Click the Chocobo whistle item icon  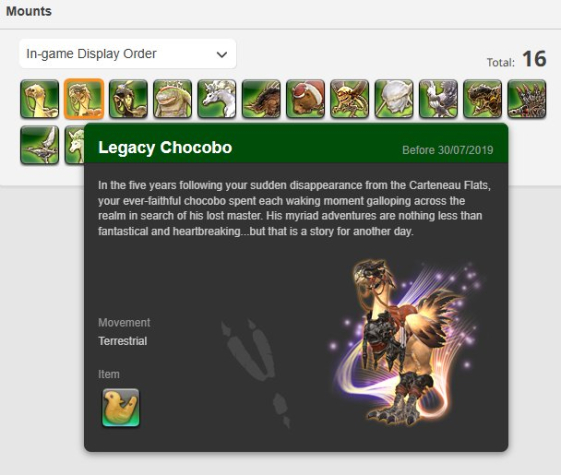[x=121, y=408]
